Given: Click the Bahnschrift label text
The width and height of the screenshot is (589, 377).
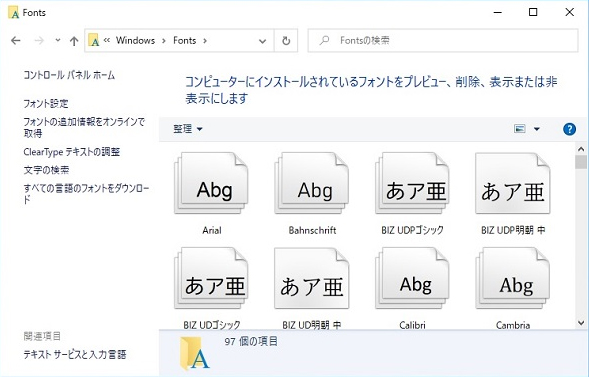Looking at the screenshot, I should [312, 230].
